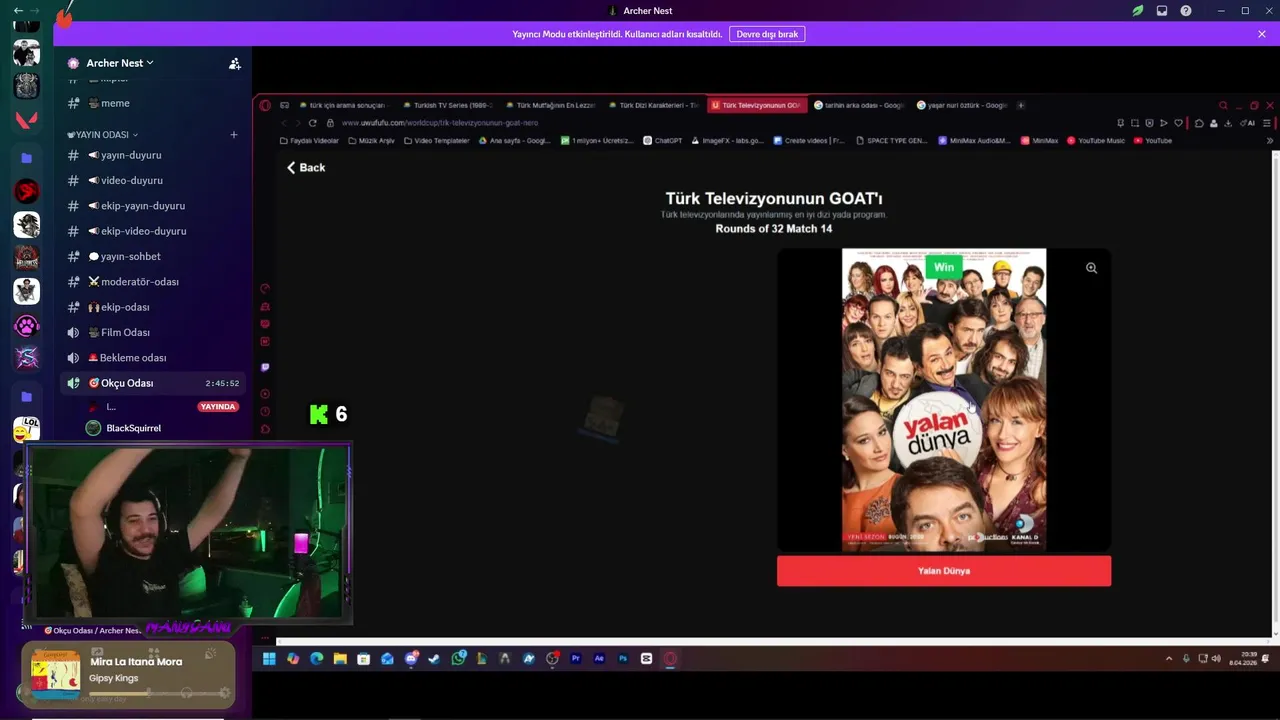This screenshot has height=720, width=1280.
Task: Open Premiere Pro from the streamed taskbar
Action: (x=576, y=659)
